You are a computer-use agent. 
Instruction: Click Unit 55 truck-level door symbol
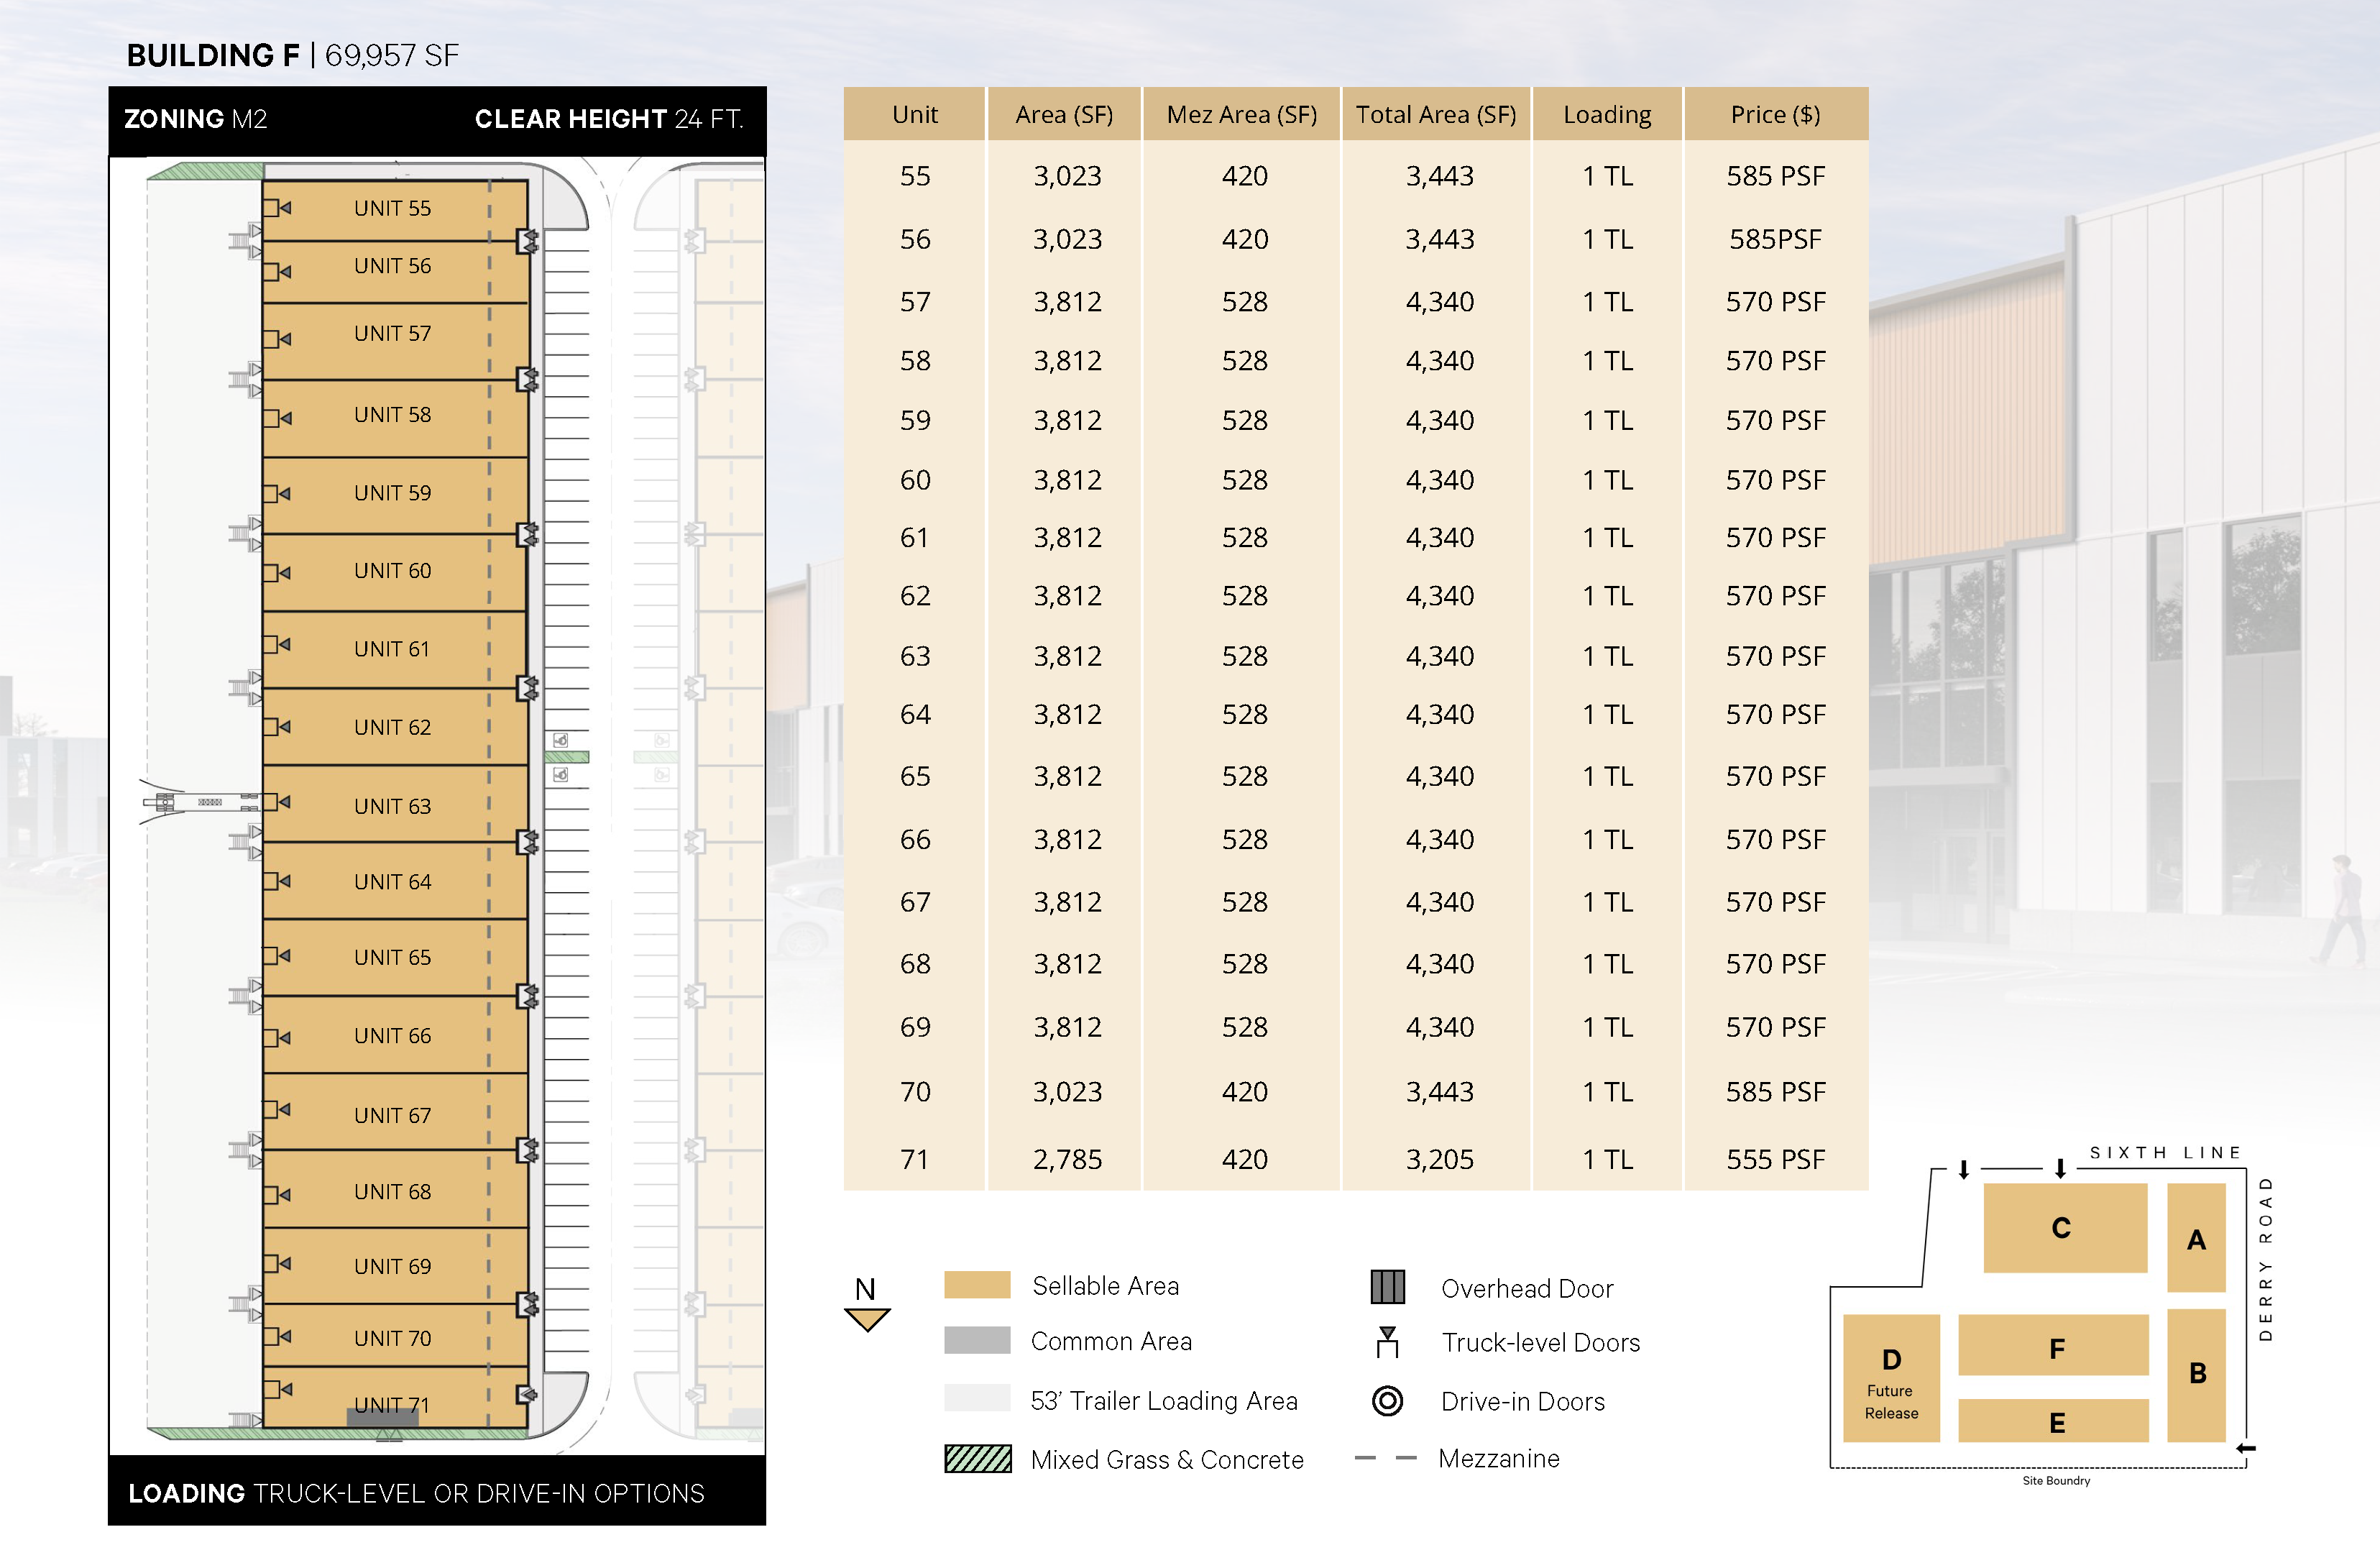pyautogui.click(x=276, y=208)
